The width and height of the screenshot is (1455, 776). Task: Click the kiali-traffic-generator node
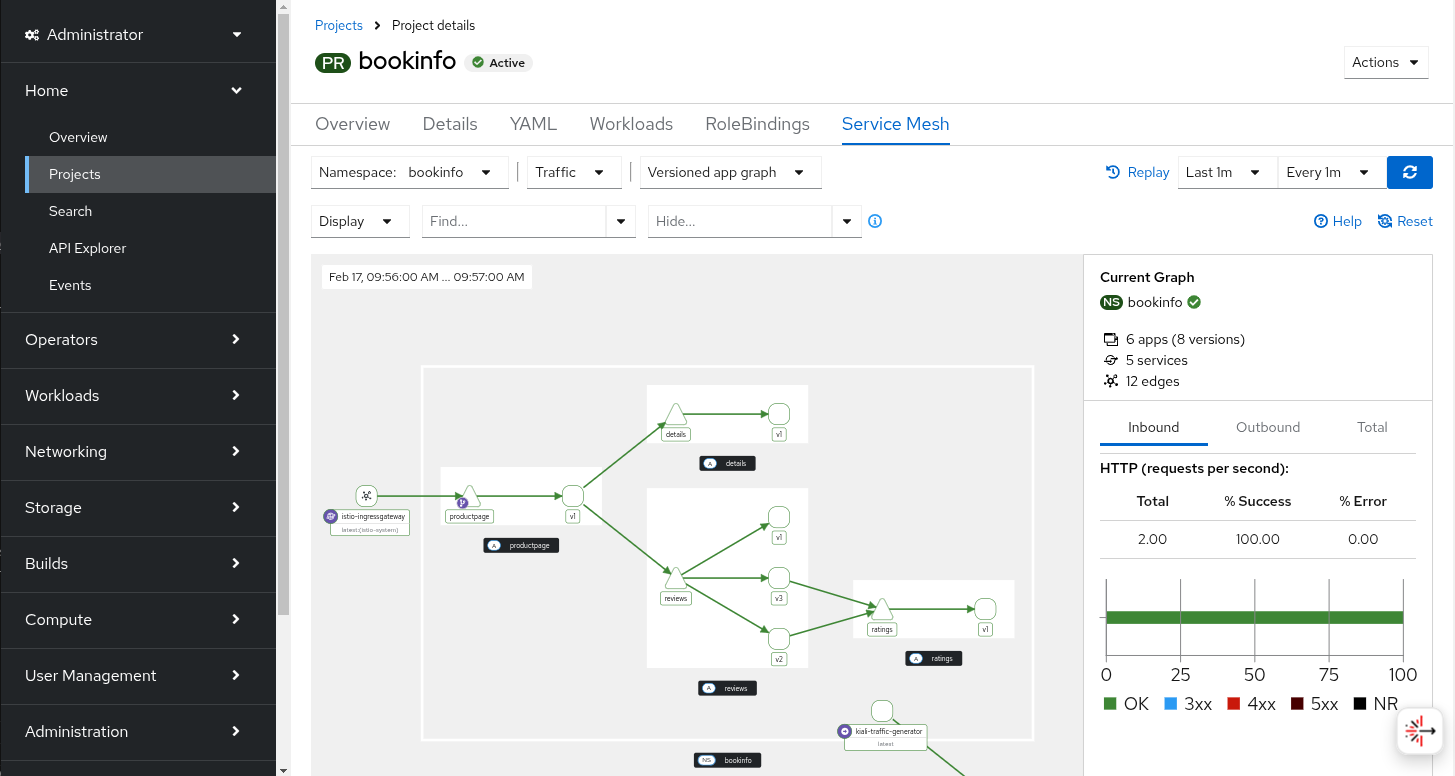coord(882,710)
